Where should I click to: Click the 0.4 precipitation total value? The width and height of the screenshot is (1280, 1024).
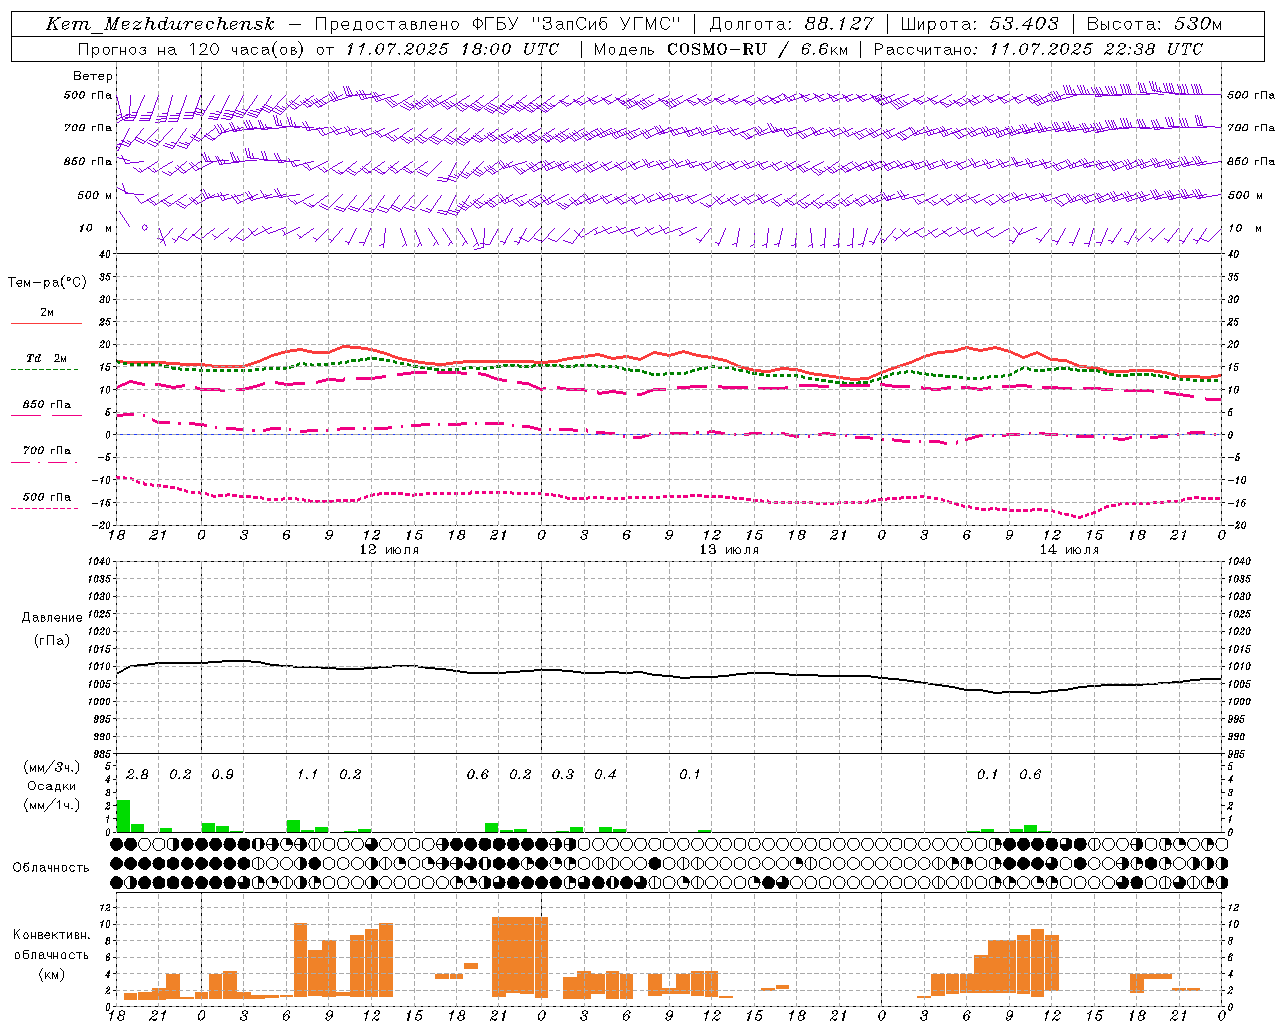[x=605, y=775]
